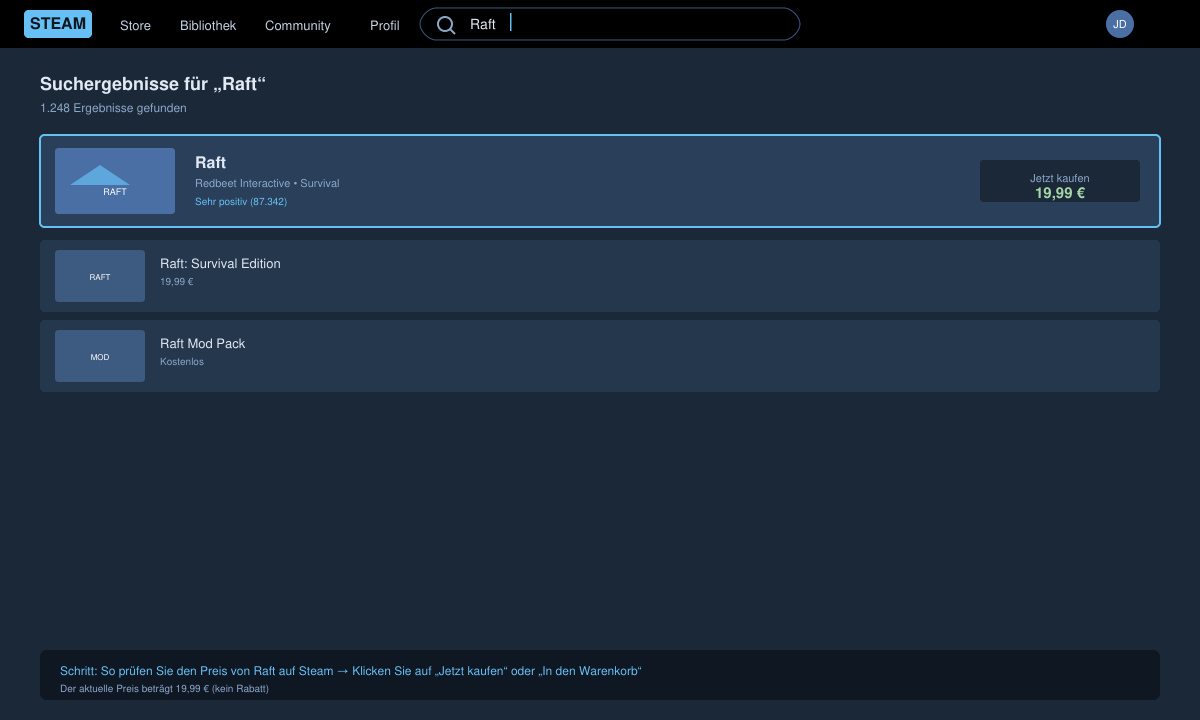
Task: Click the 1.248 Ergebnisse gefunden text
Action: 113,108
